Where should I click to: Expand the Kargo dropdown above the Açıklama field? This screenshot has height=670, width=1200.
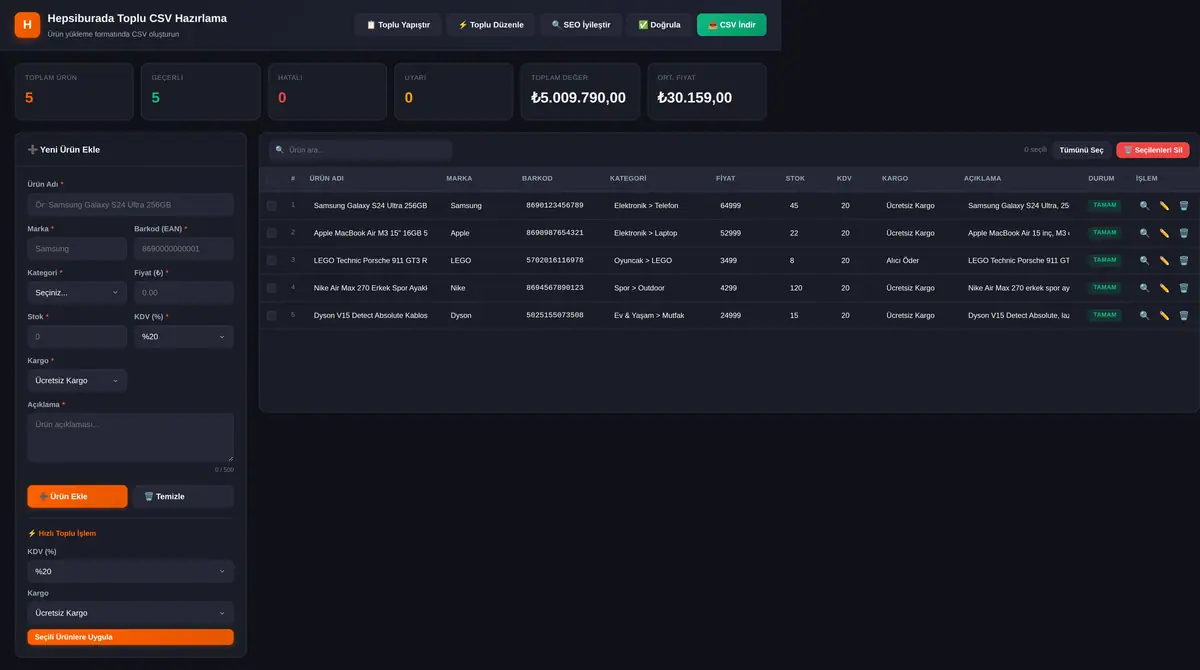tap(77, 381)
